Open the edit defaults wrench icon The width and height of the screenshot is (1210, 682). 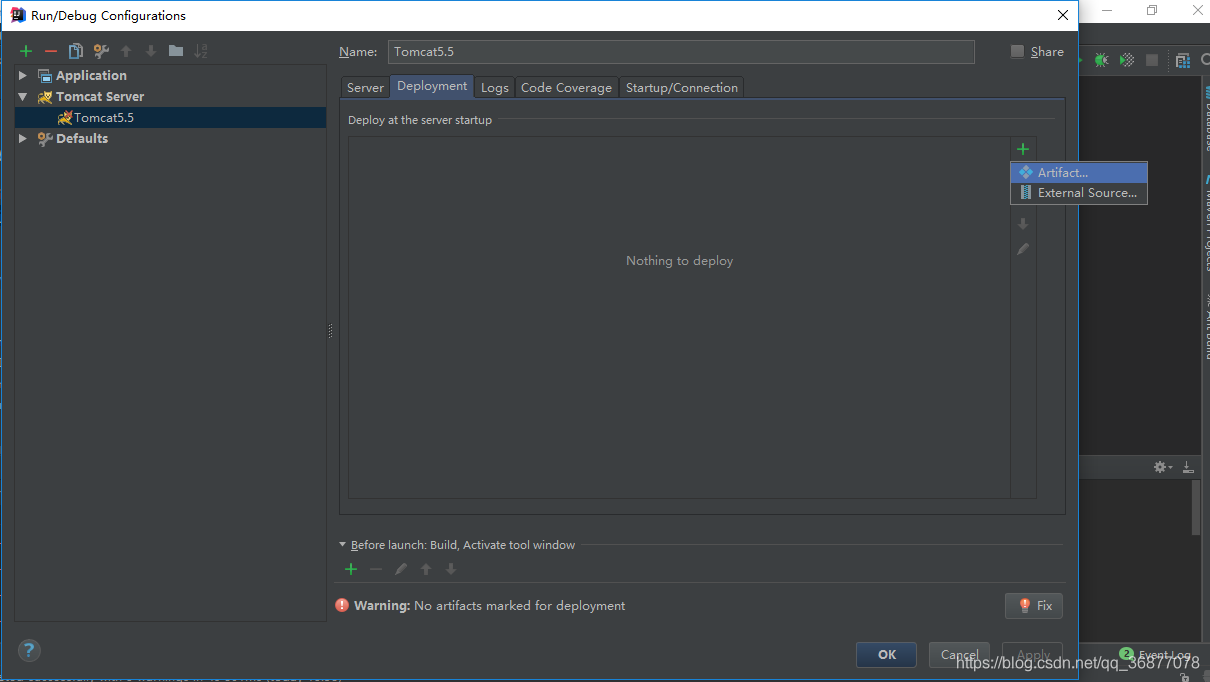click(101, 51)
